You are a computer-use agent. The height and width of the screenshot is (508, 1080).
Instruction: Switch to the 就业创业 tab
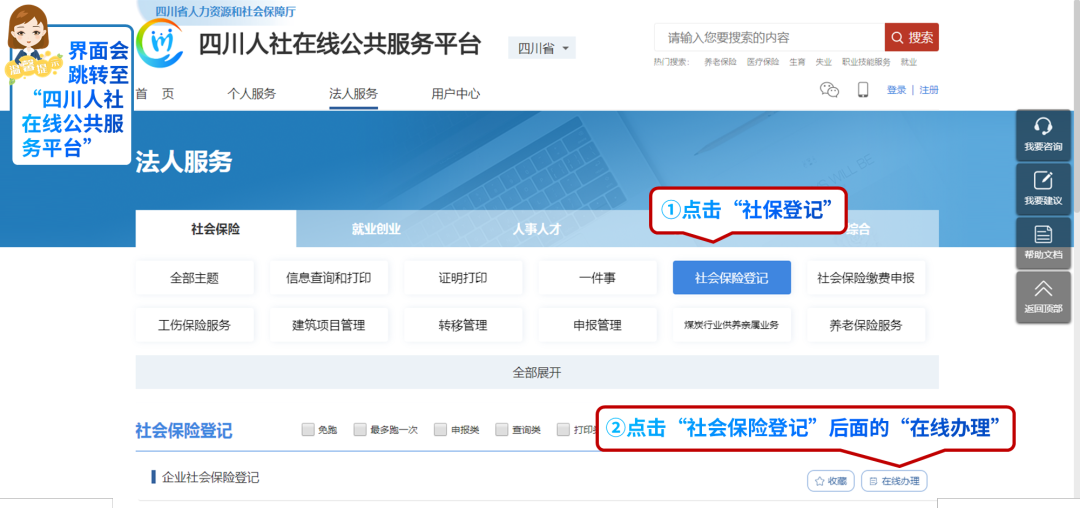[x=376, y=229]
